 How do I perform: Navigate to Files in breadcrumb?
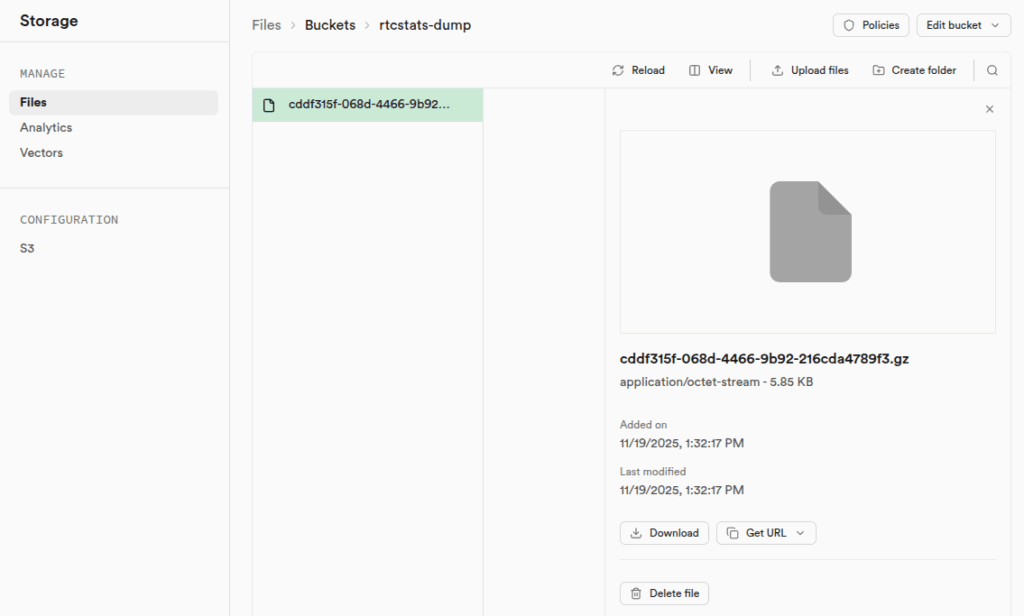pos(266,25)
